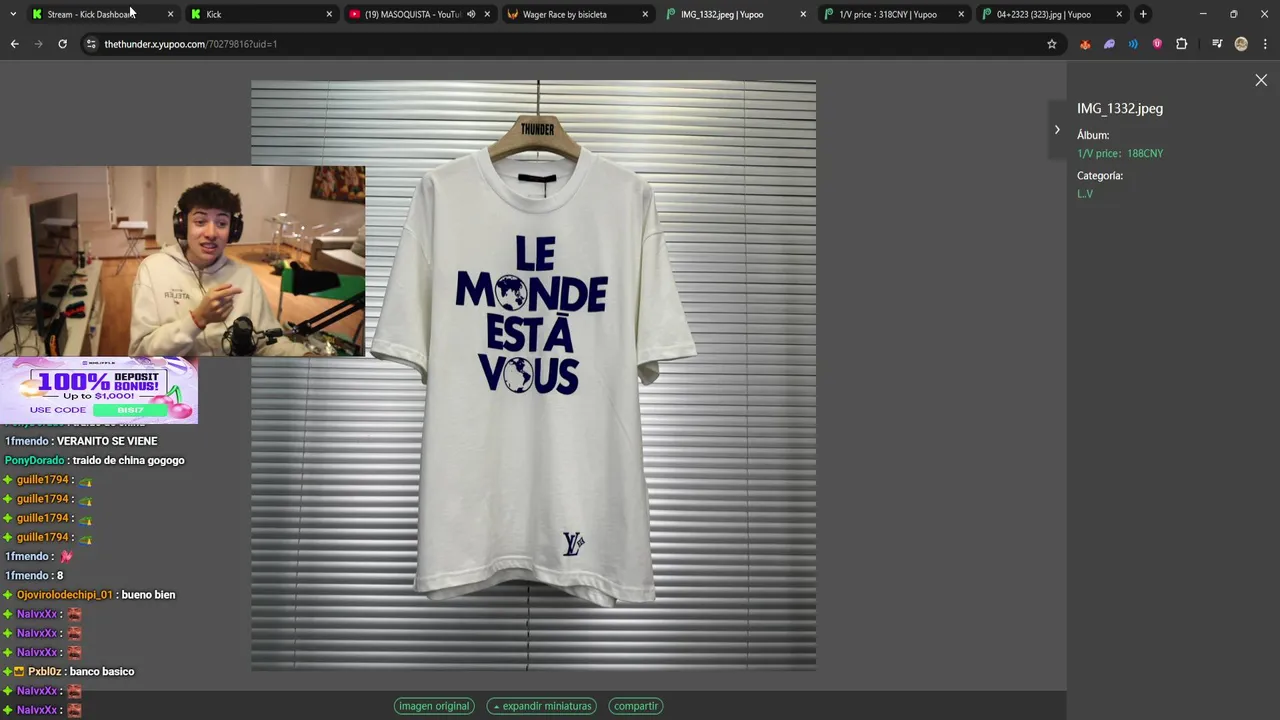Viewport: 1280px width, 720px height.
Task: Click chat username PonyDorado
Action: click(x=34, y=460)
